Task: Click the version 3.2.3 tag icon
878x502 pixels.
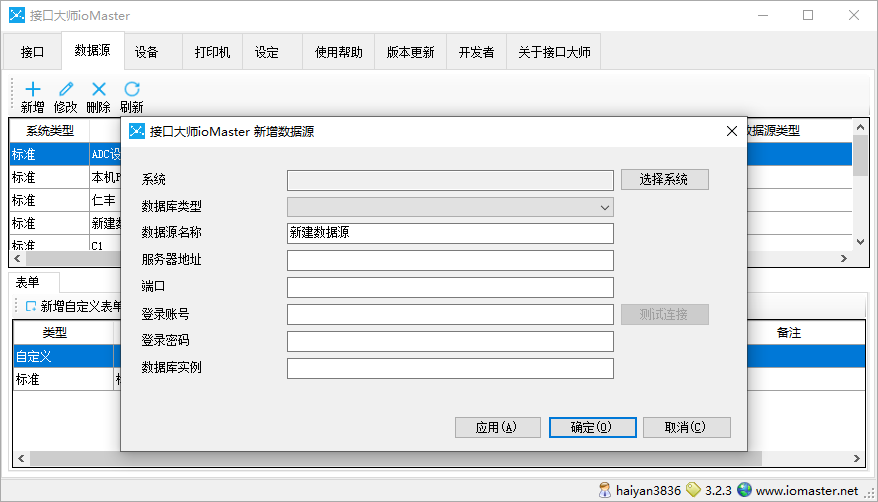Action: [692, 490]
